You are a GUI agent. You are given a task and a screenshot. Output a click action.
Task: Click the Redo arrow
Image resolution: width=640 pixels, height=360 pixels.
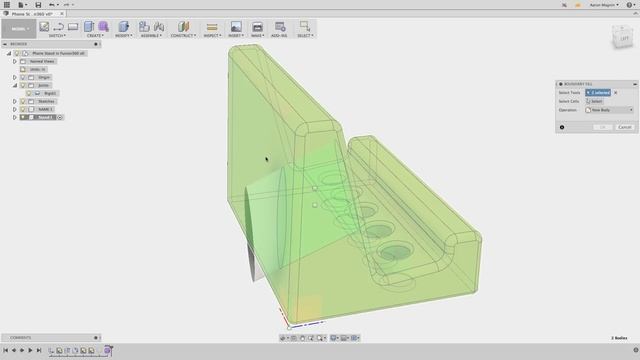pyautogui.click(x=66, y=5)
